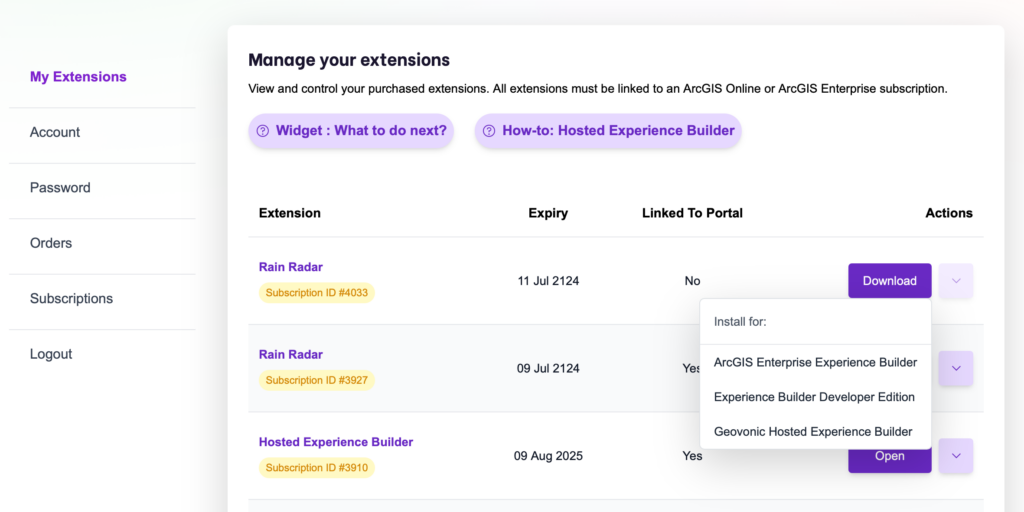Select Experience Builder Developer Edition option
This screenshot has height=512, width=1024.
pyautogui.click(x=816, y=397)
